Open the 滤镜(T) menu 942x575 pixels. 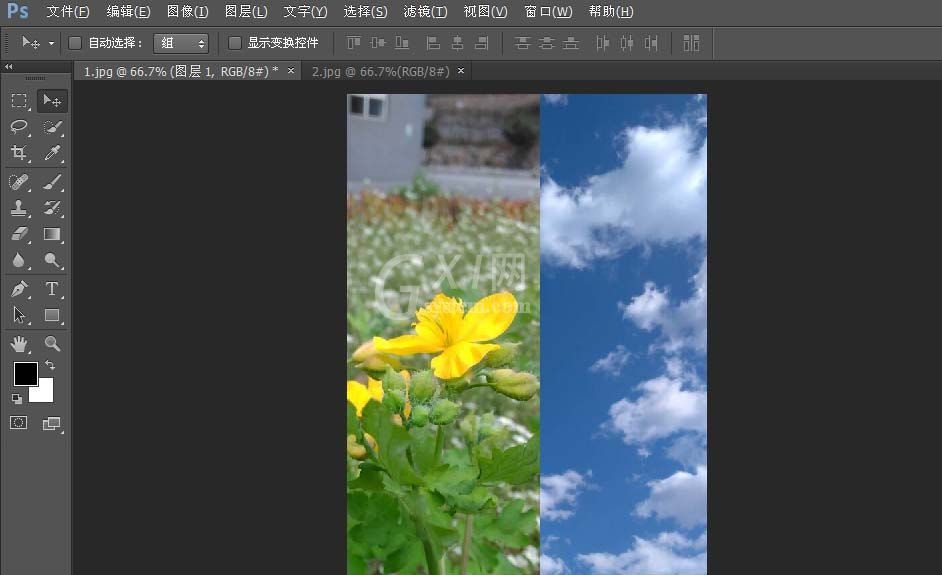(x=425, y=11)
